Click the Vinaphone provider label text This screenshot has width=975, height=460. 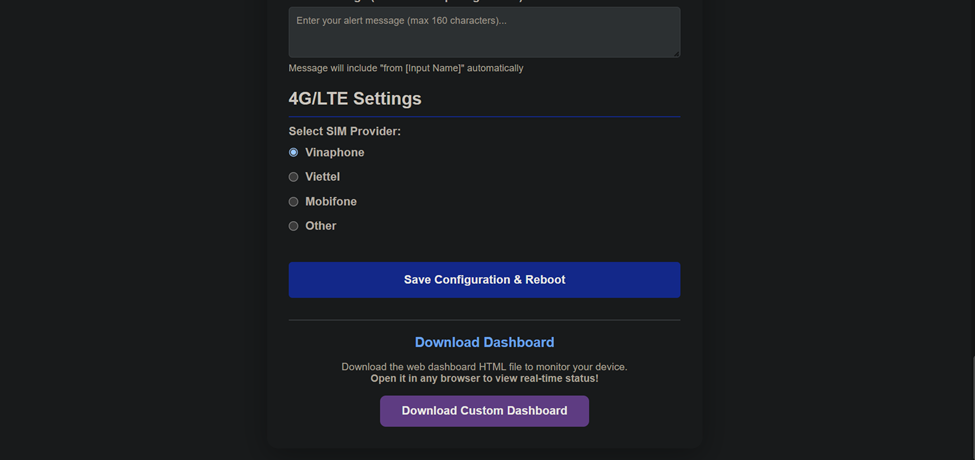pos(334,153)
